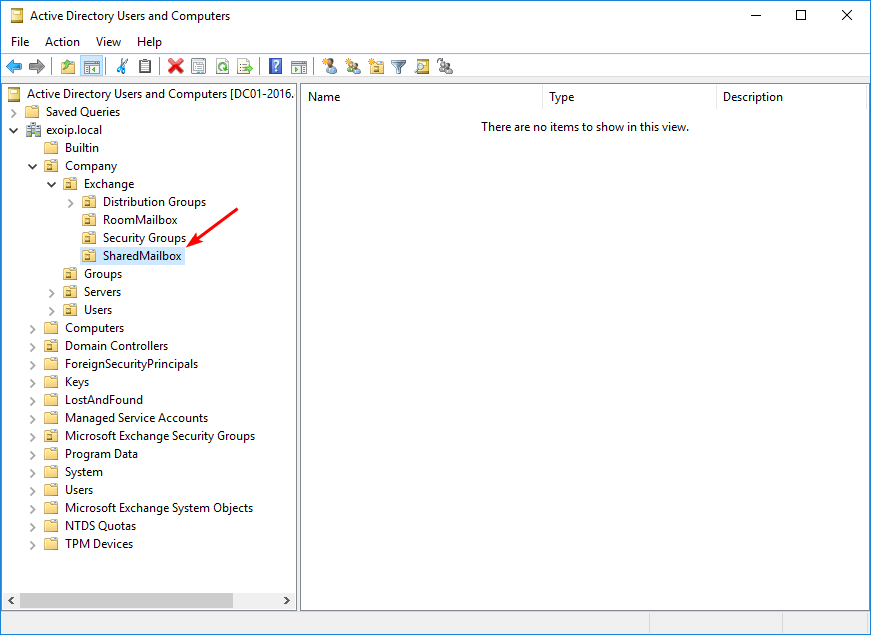Create a new organizational unit from the toolbar
The height and width of the screenshot is (635, 871).
click(x=376, y=66)
